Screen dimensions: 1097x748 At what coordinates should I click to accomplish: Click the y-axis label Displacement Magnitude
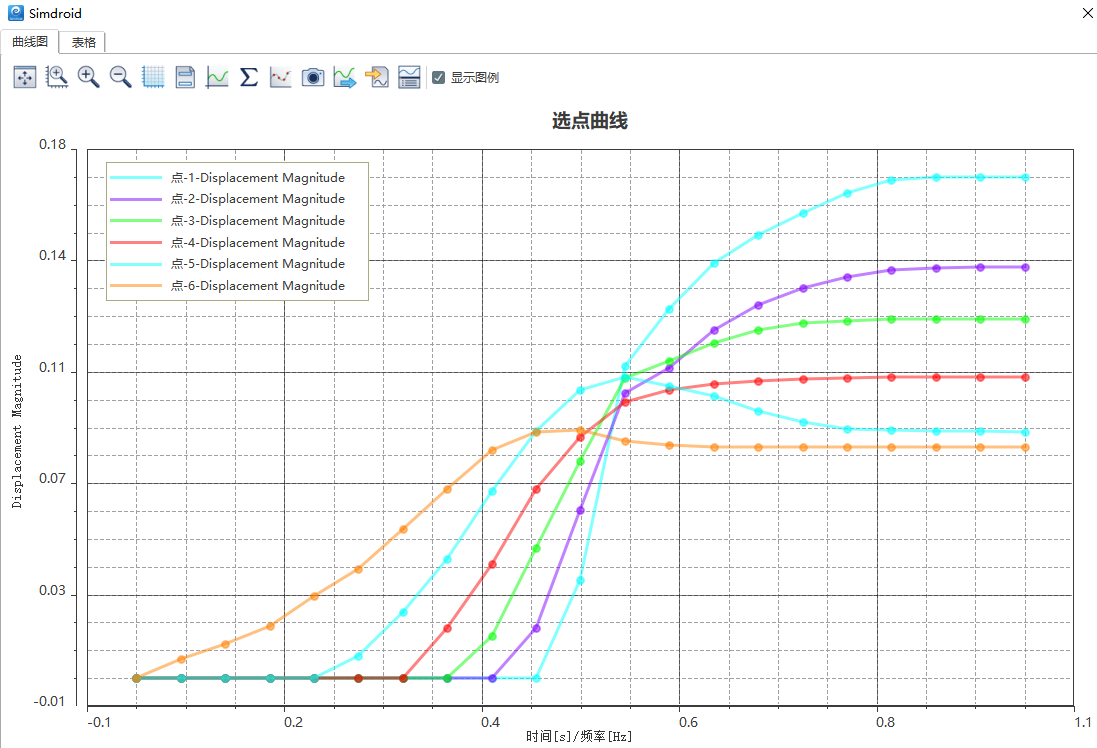pyautogui.click(x=17, y=431)
